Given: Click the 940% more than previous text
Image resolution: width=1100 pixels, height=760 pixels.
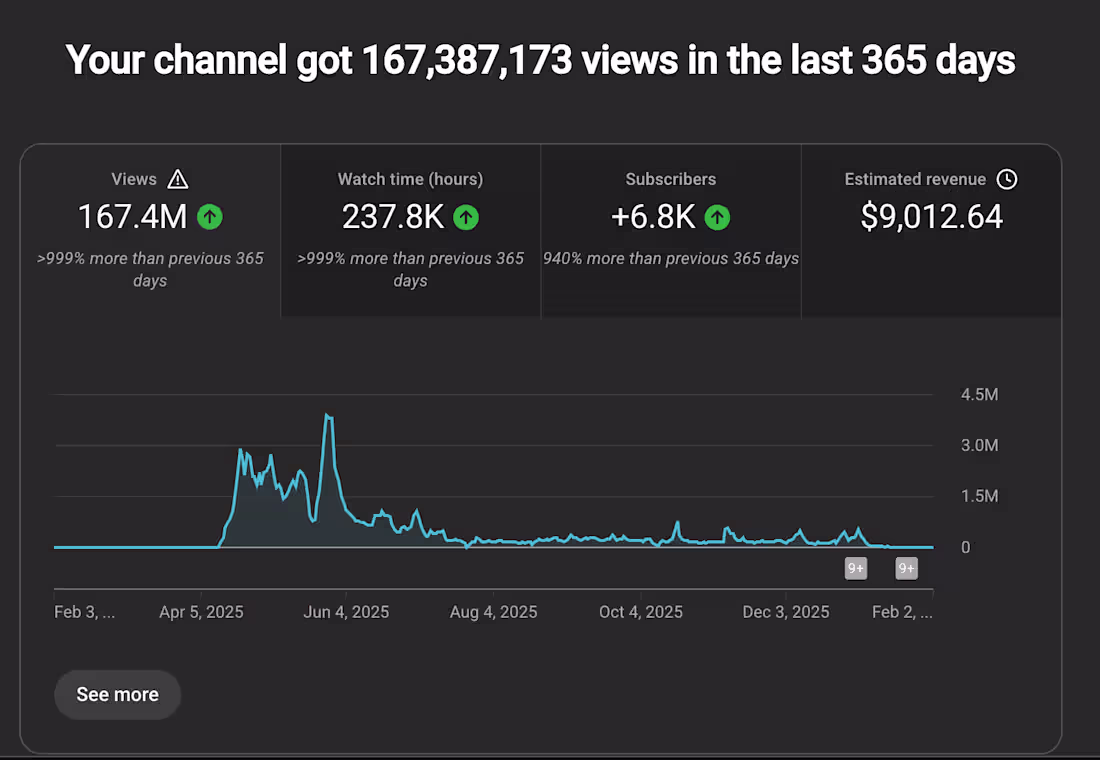Looking at the screenshot, I should point(670,258).
